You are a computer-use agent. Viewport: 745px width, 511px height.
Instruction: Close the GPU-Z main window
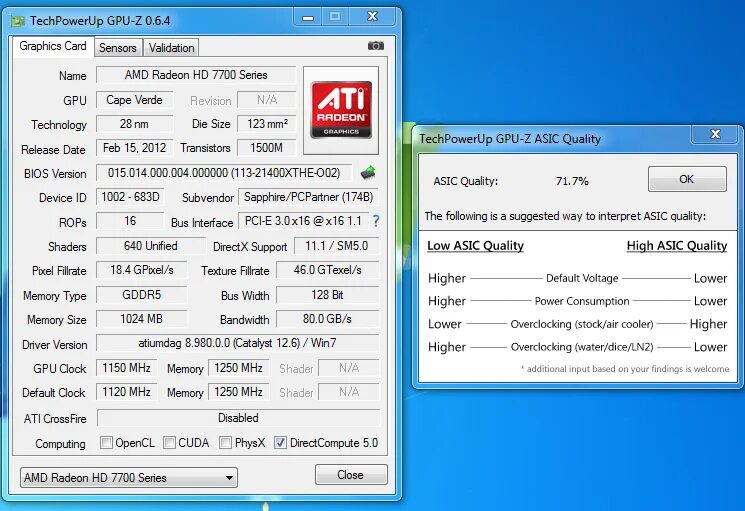tap(372, 17)
